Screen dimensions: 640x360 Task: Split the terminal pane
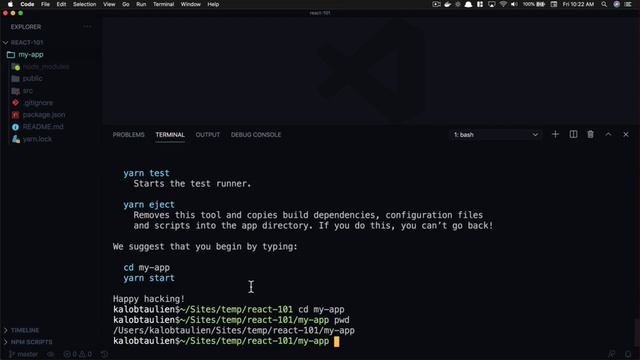pos(573,134)
